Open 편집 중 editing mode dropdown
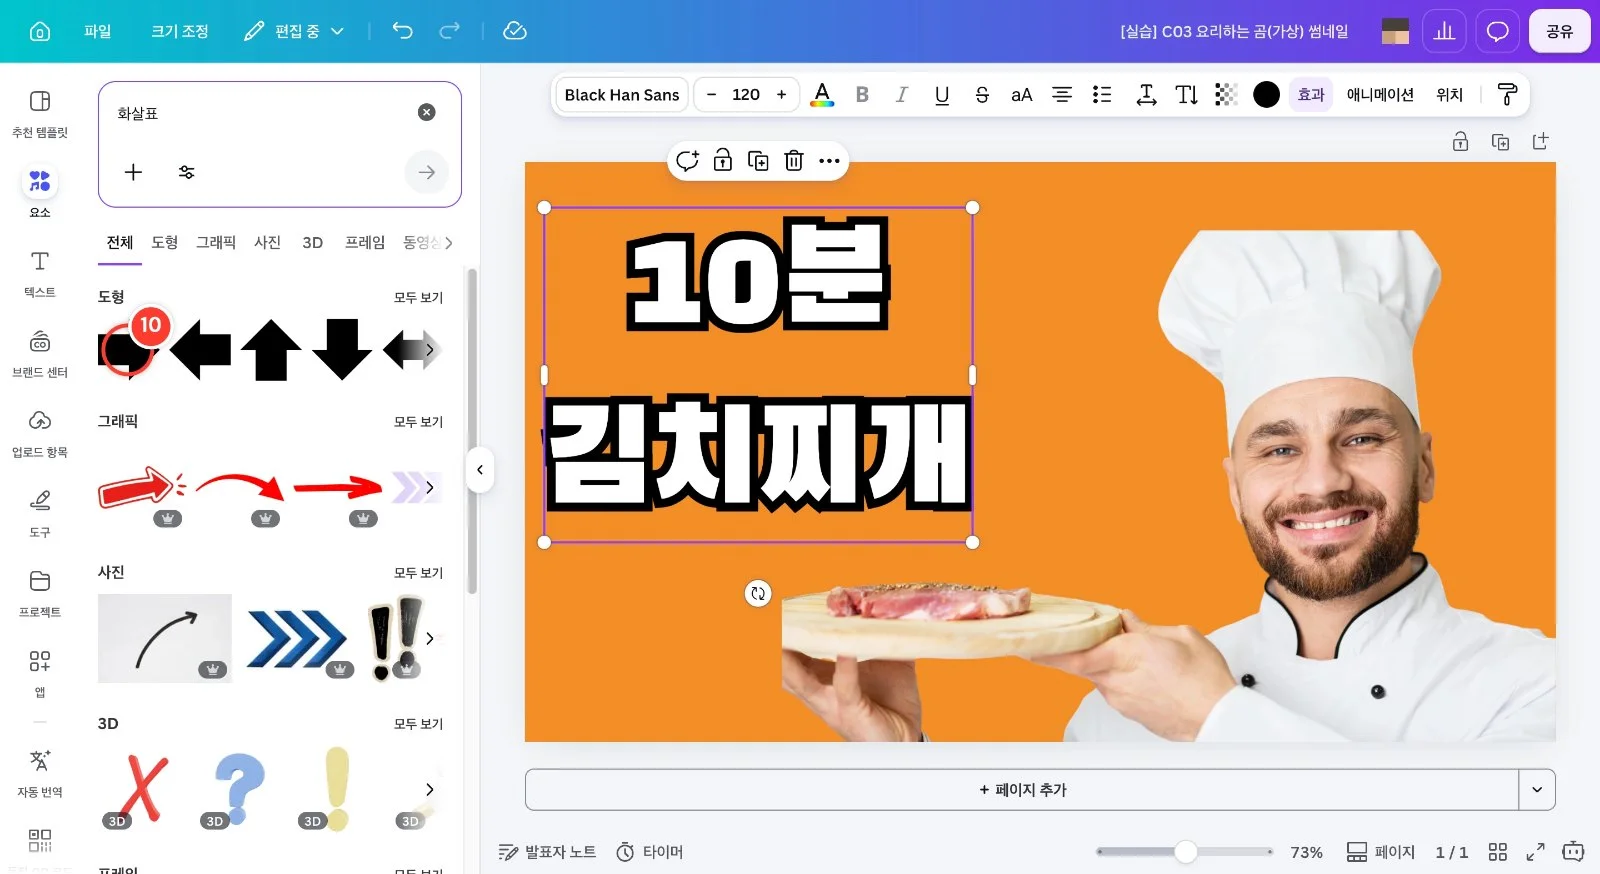Image resolution: width=1600 pixels, height=874 pixels. click(x=294, y=31)
